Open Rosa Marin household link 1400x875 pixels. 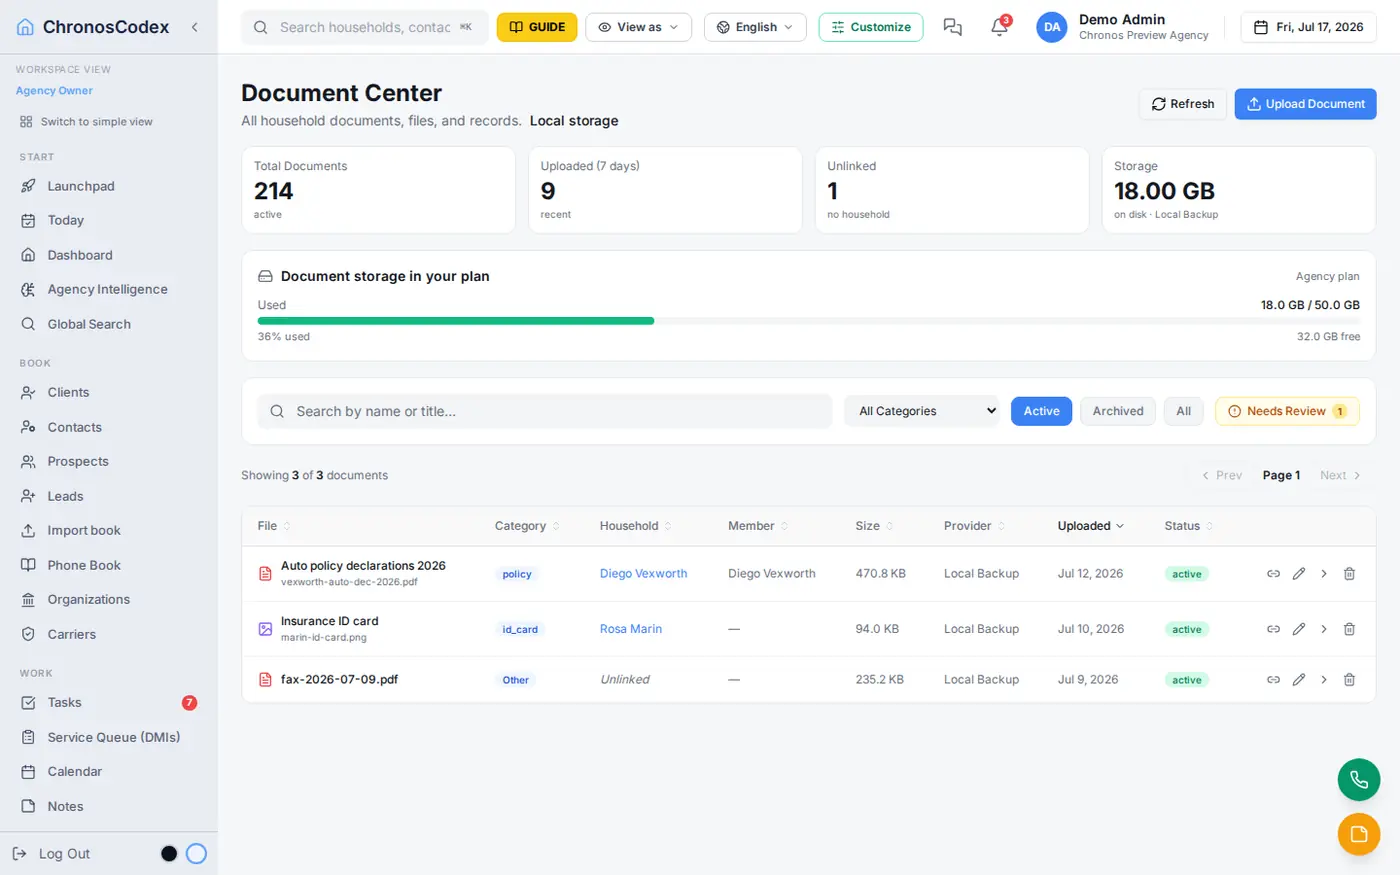[631, 629]
